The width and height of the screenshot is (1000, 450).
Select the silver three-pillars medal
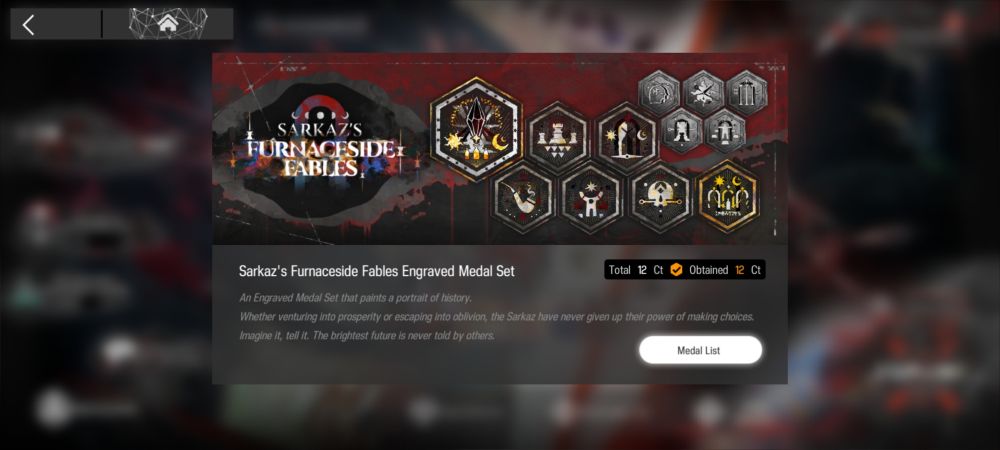pyautogui.click(x=747, y=93)
